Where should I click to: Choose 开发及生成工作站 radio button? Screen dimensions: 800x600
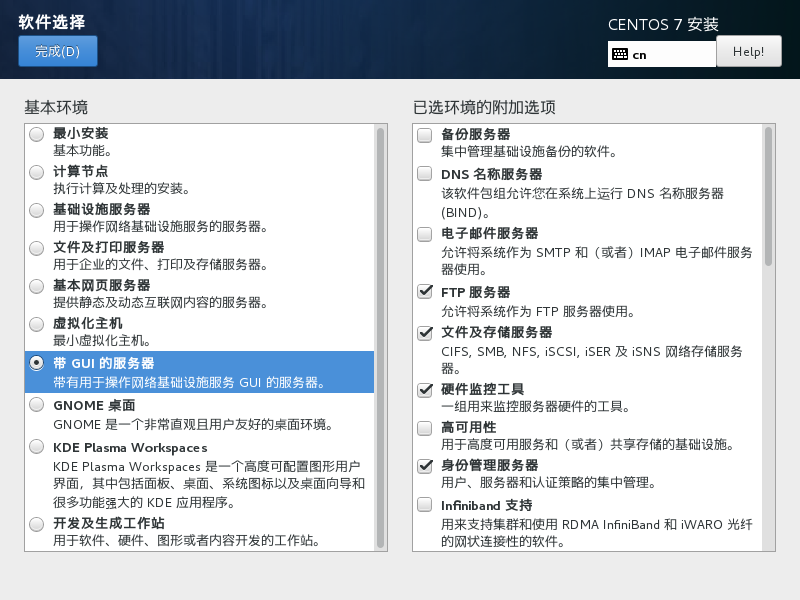[36, 524]
